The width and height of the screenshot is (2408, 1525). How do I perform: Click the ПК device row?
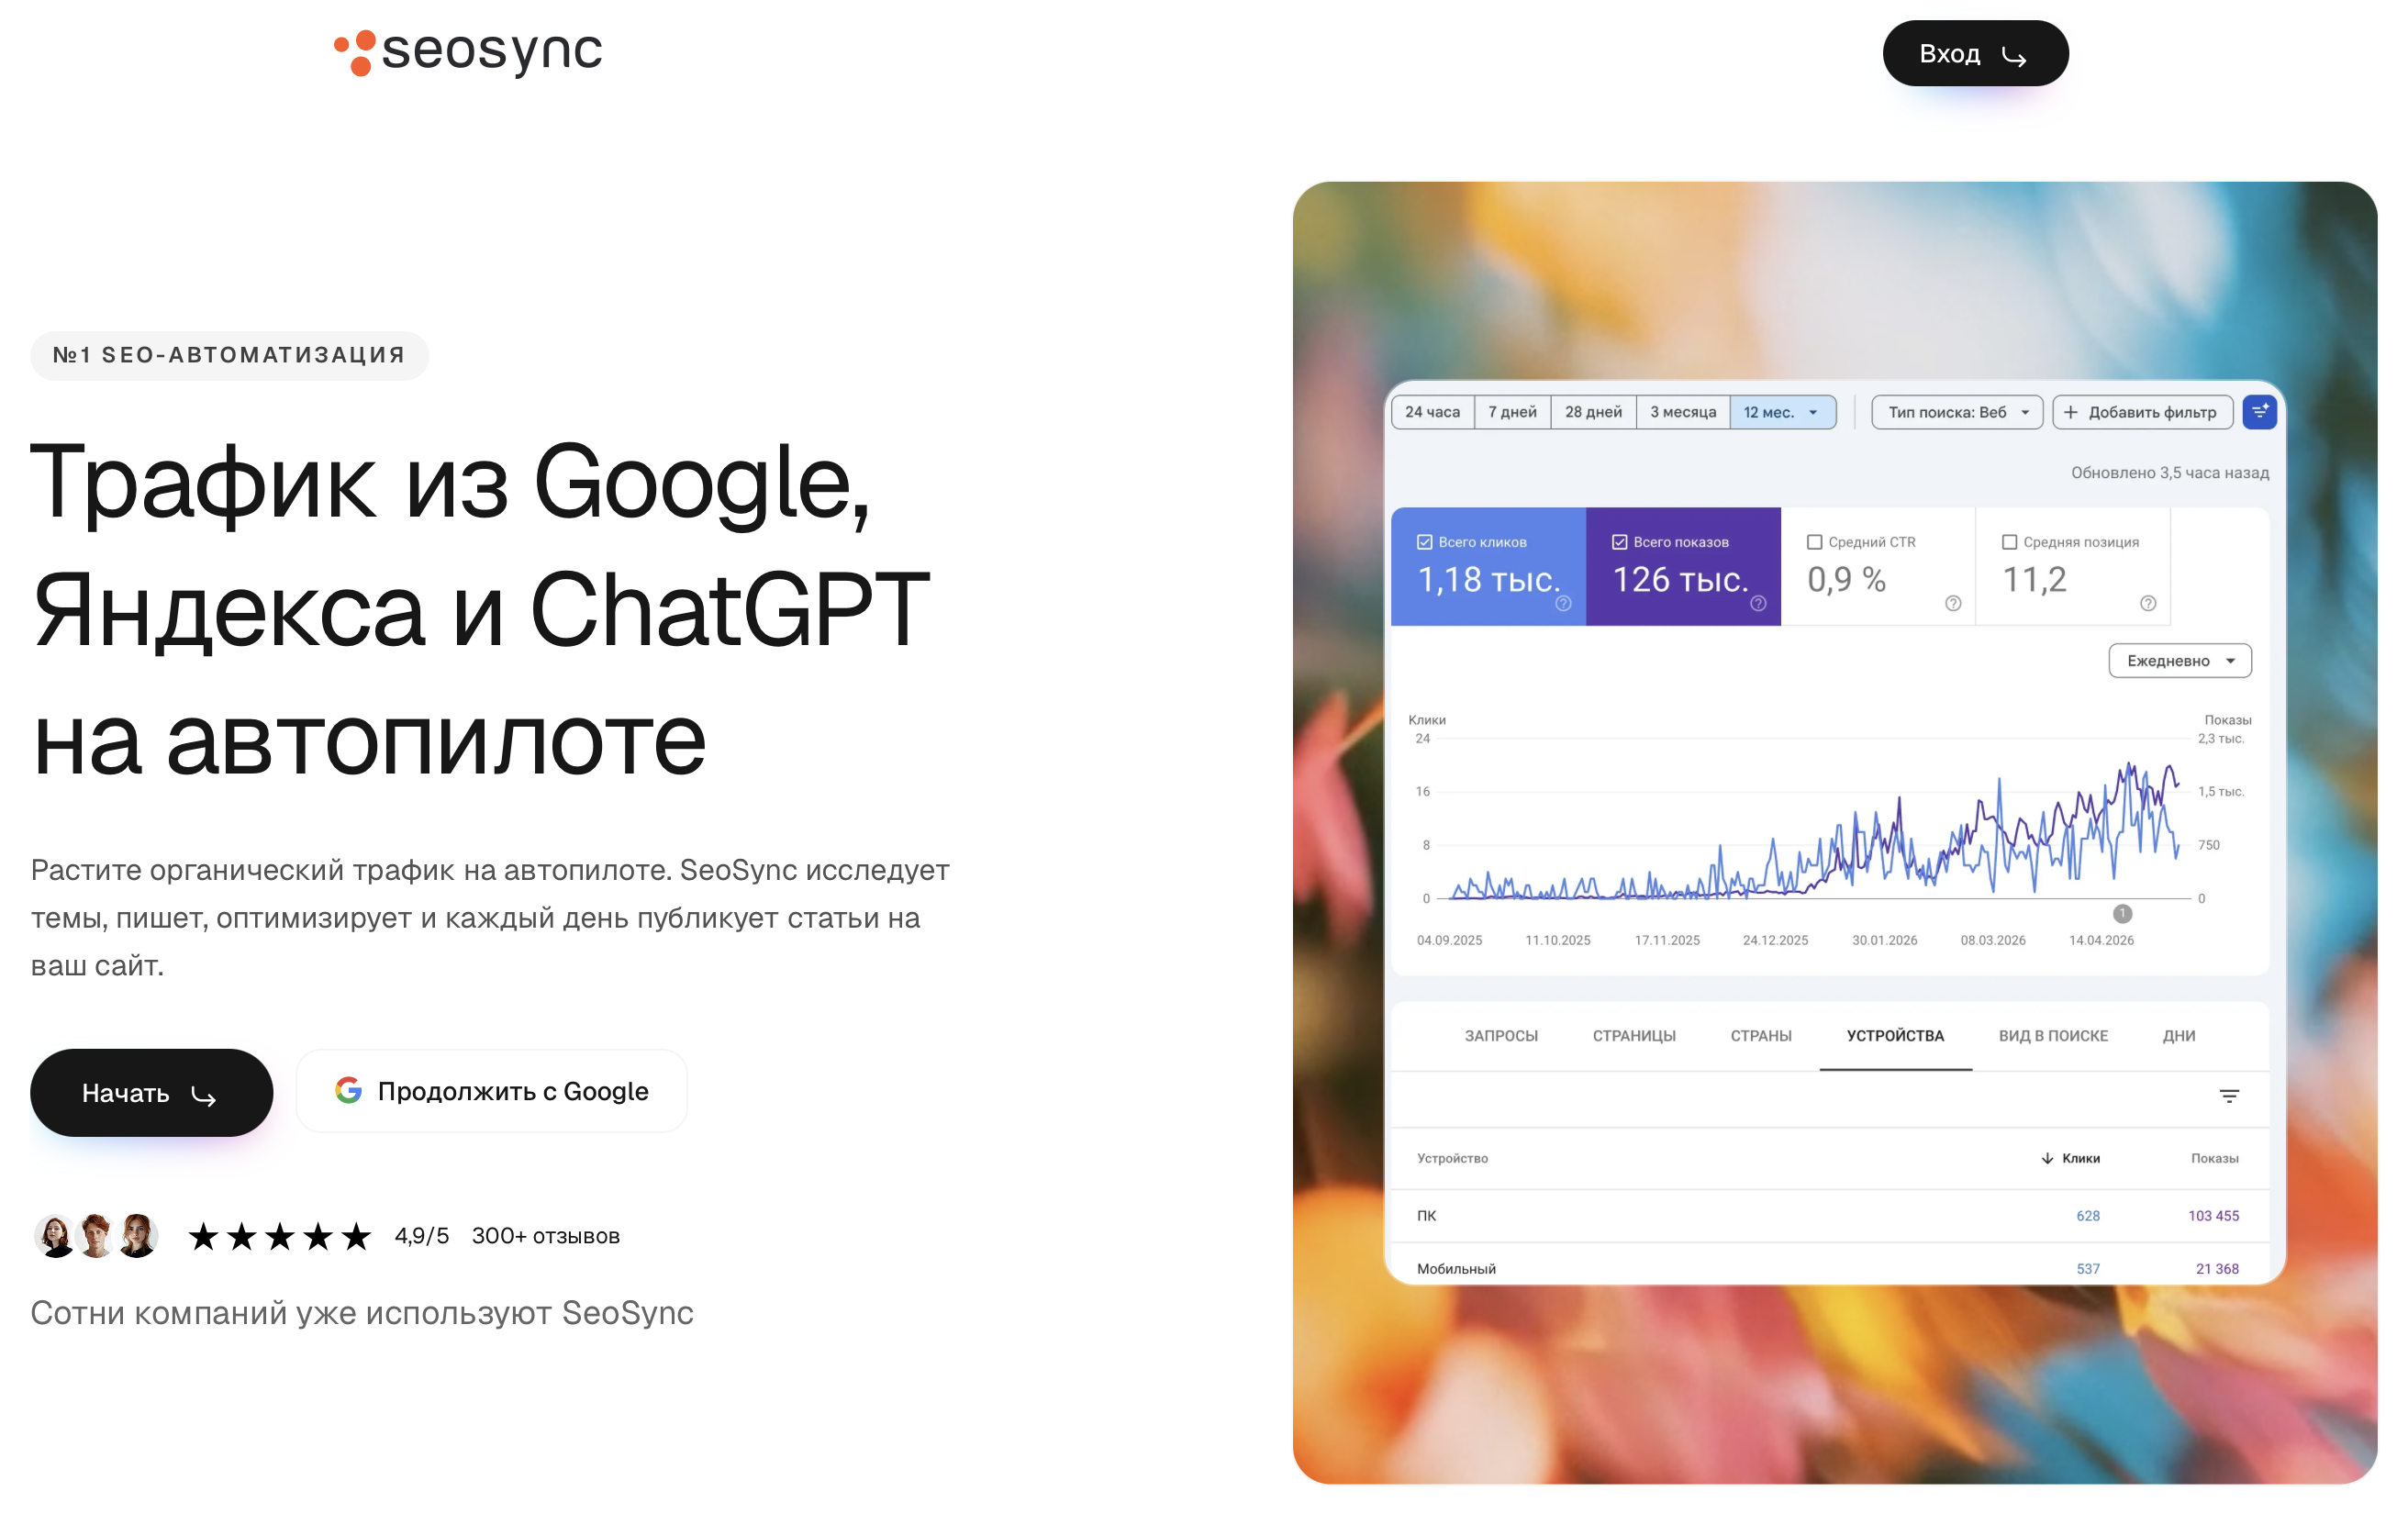pyautogui.click(x=1829, y=1216)
